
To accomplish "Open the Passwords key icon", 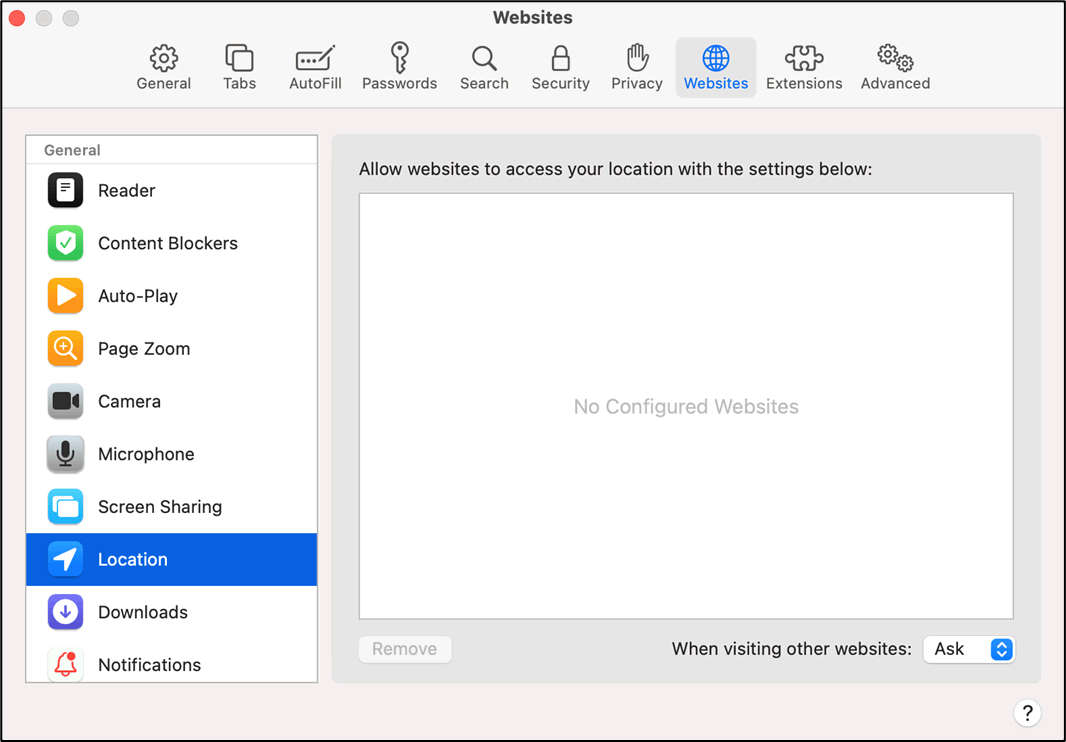I will point(400,58).
